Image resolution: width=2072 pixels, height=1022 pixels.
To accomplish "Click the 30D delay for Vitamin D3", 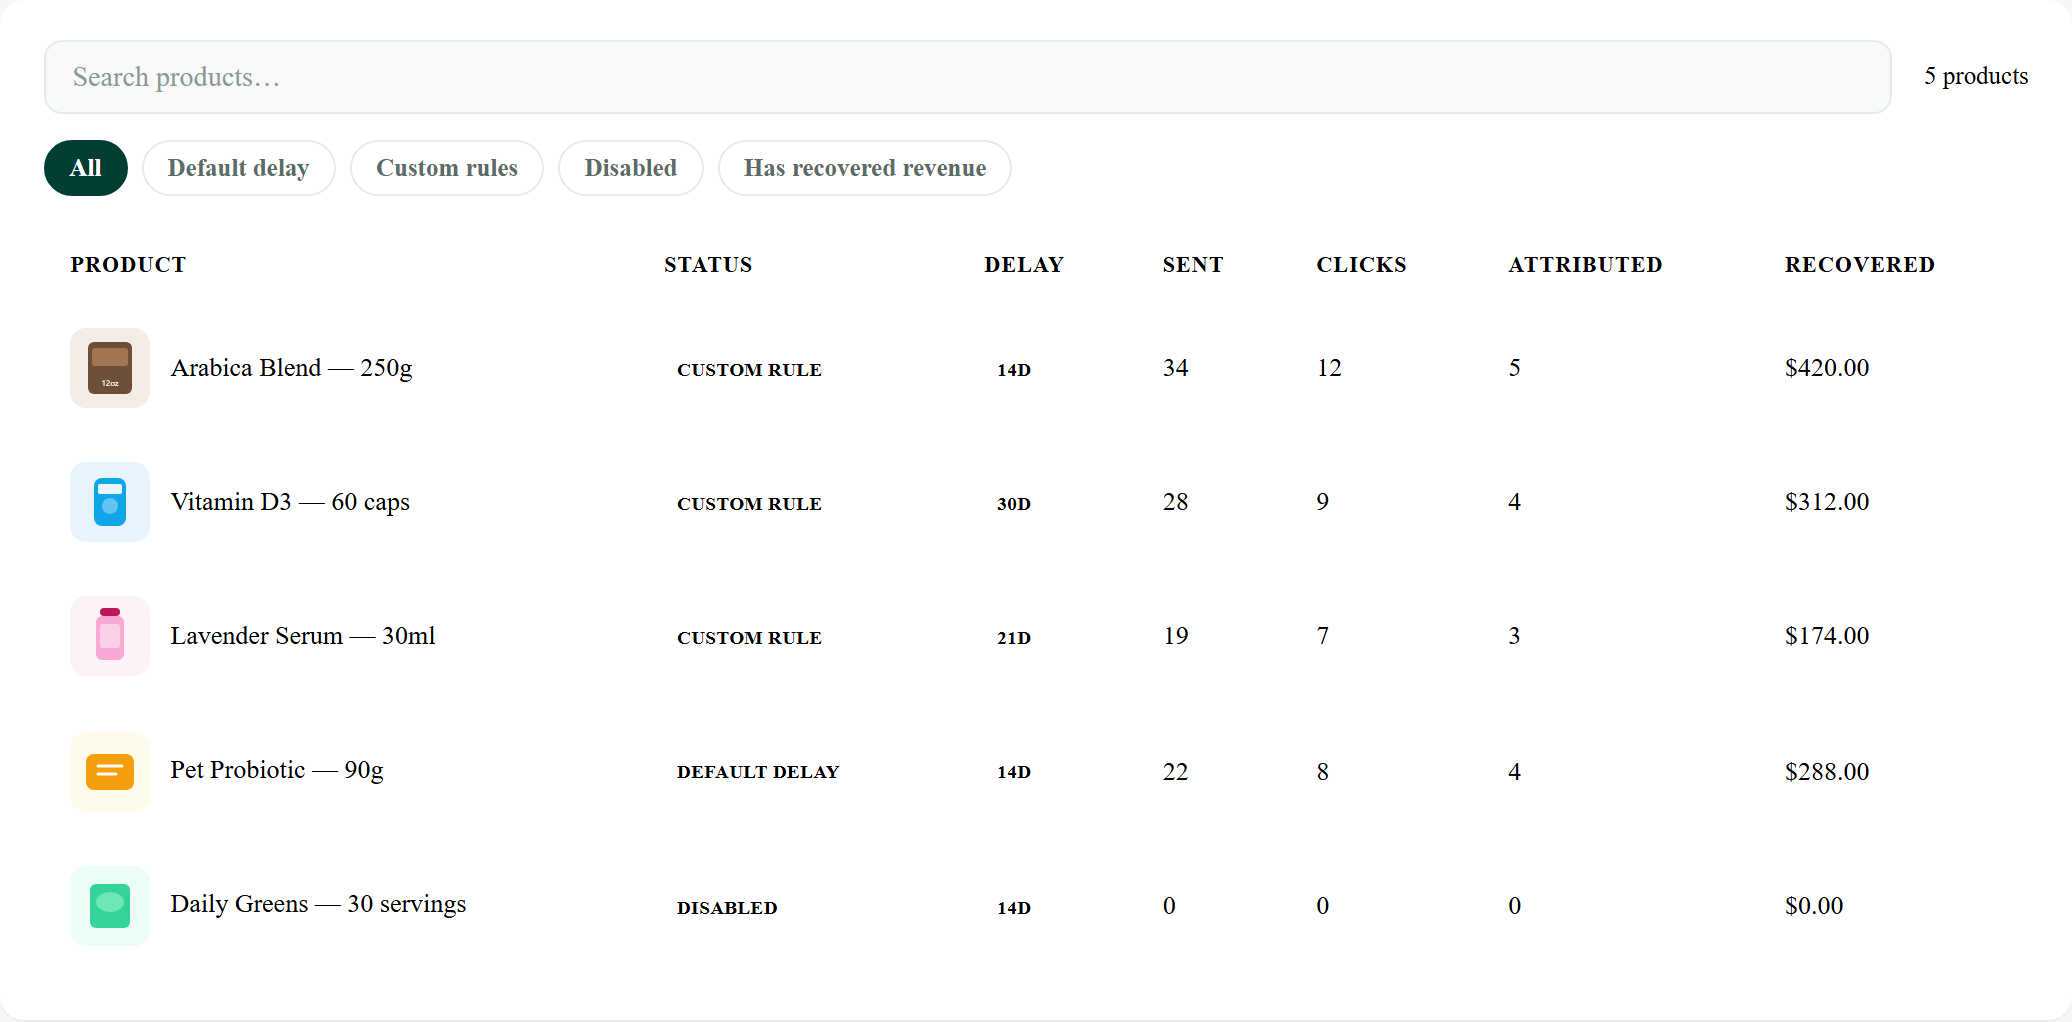I will 1014,504.
